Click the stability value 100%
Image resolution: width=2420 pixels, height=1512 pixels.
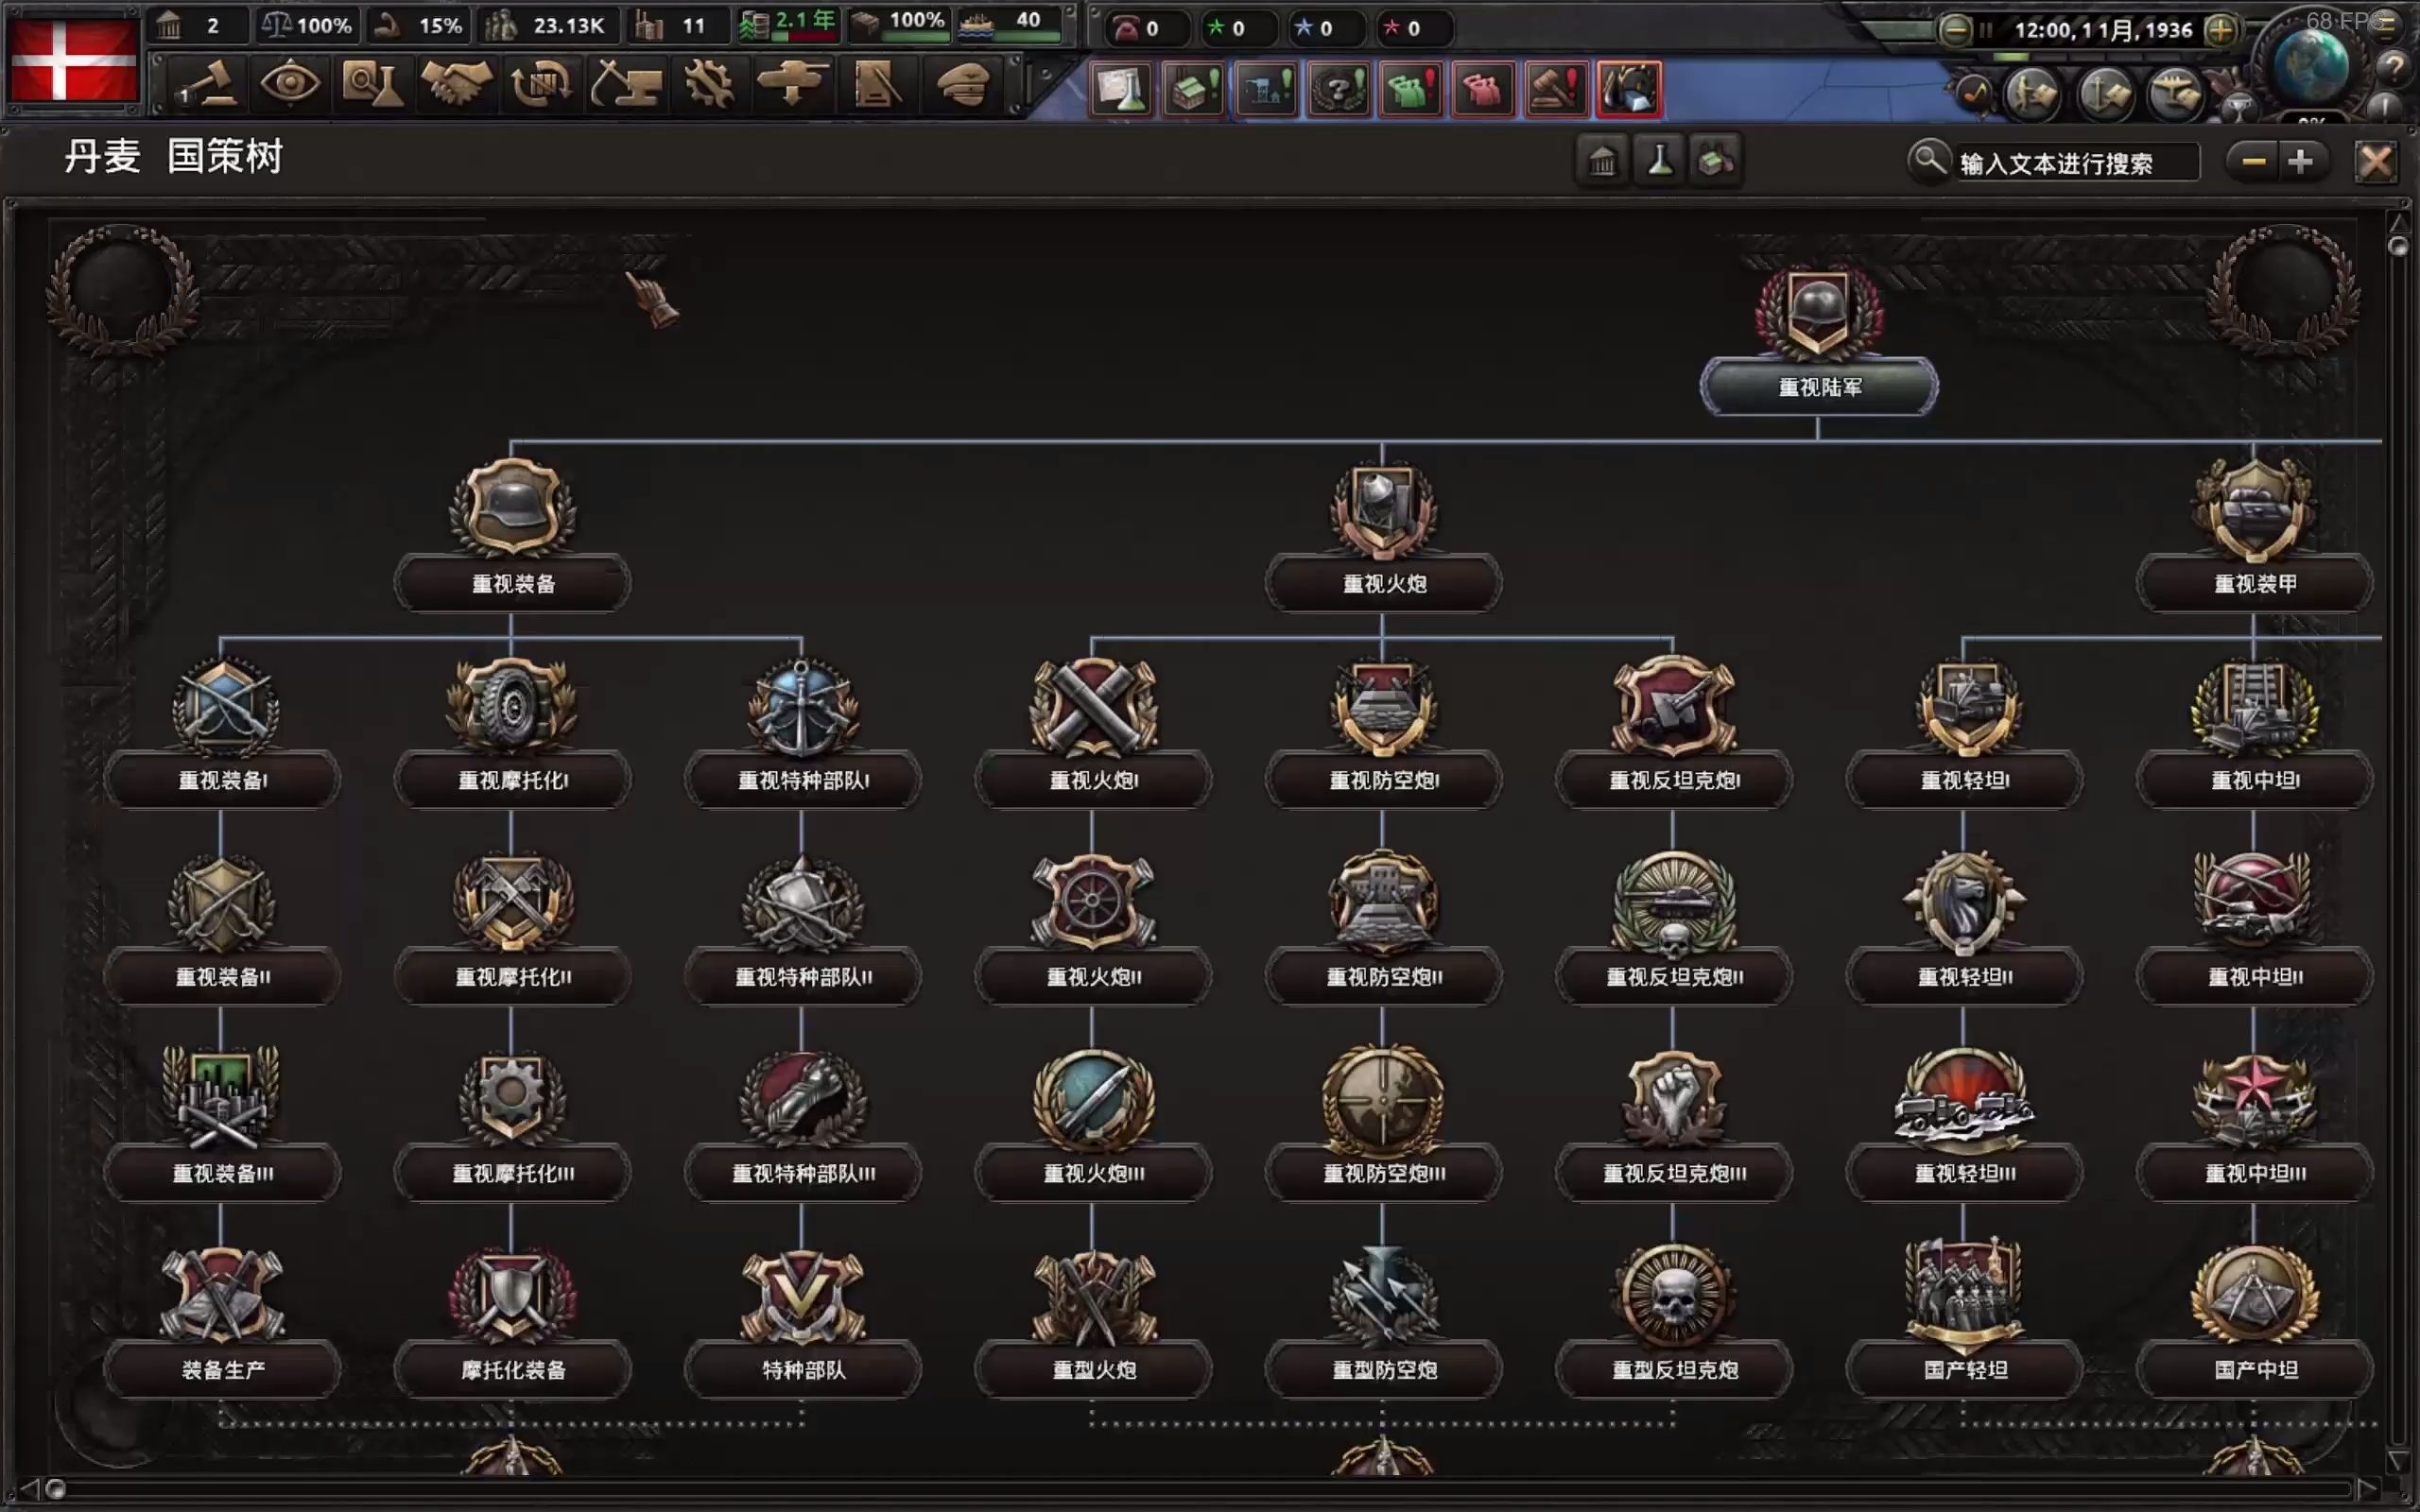(x=324, y=26)
